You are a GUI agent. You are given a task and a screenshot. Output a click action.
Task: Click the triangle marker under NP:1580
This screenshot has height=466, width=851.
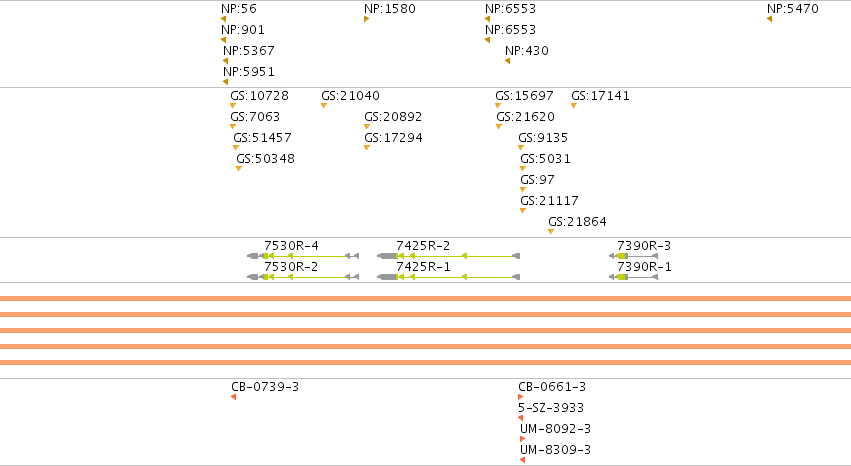pos(366,20)
